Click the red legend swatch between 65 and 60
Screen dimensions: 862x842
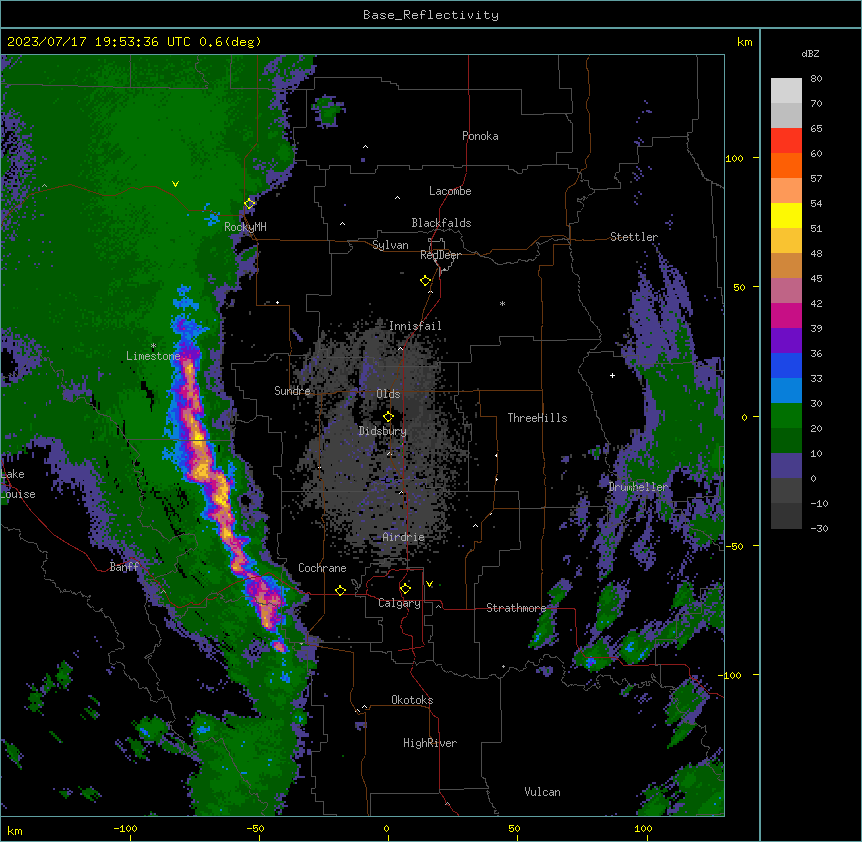786,141
